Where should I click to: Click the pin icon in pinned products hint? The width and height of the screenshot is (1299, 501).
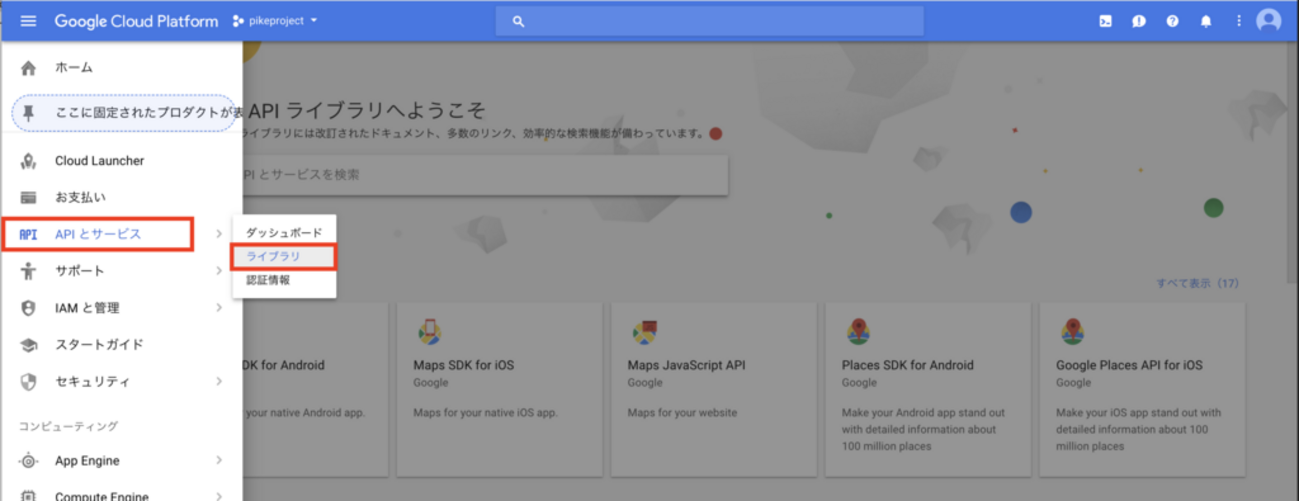tap(28, 113)
